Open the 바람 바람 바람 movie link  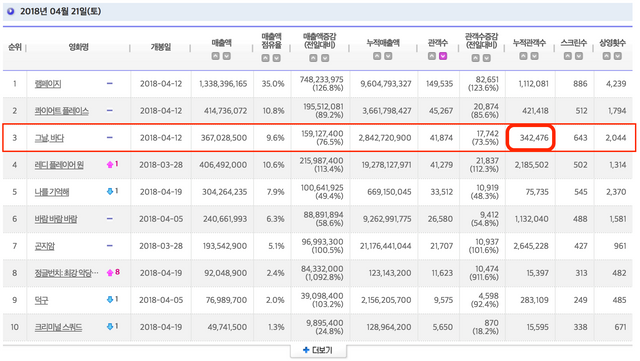click(56, 219)
